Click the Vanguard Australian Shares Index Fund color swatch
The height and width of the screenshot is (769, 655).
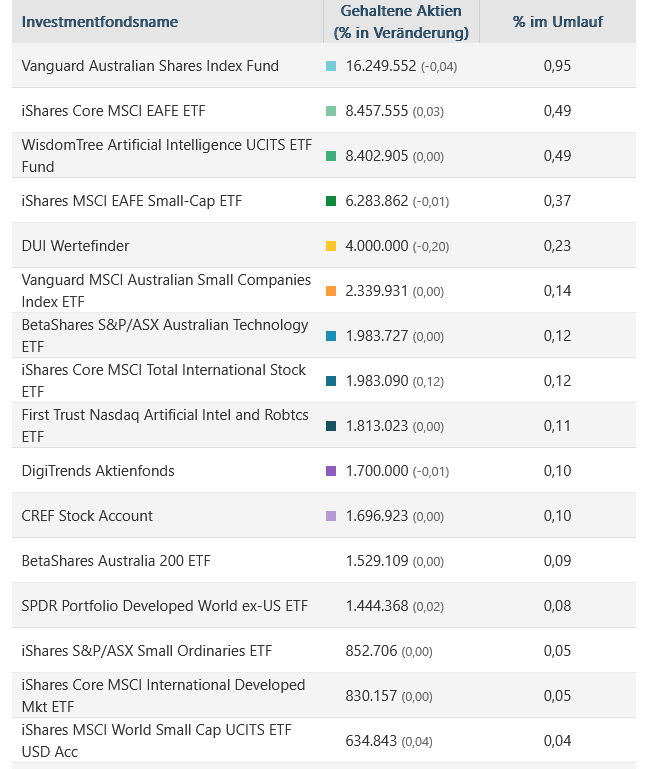pos(331,66)
